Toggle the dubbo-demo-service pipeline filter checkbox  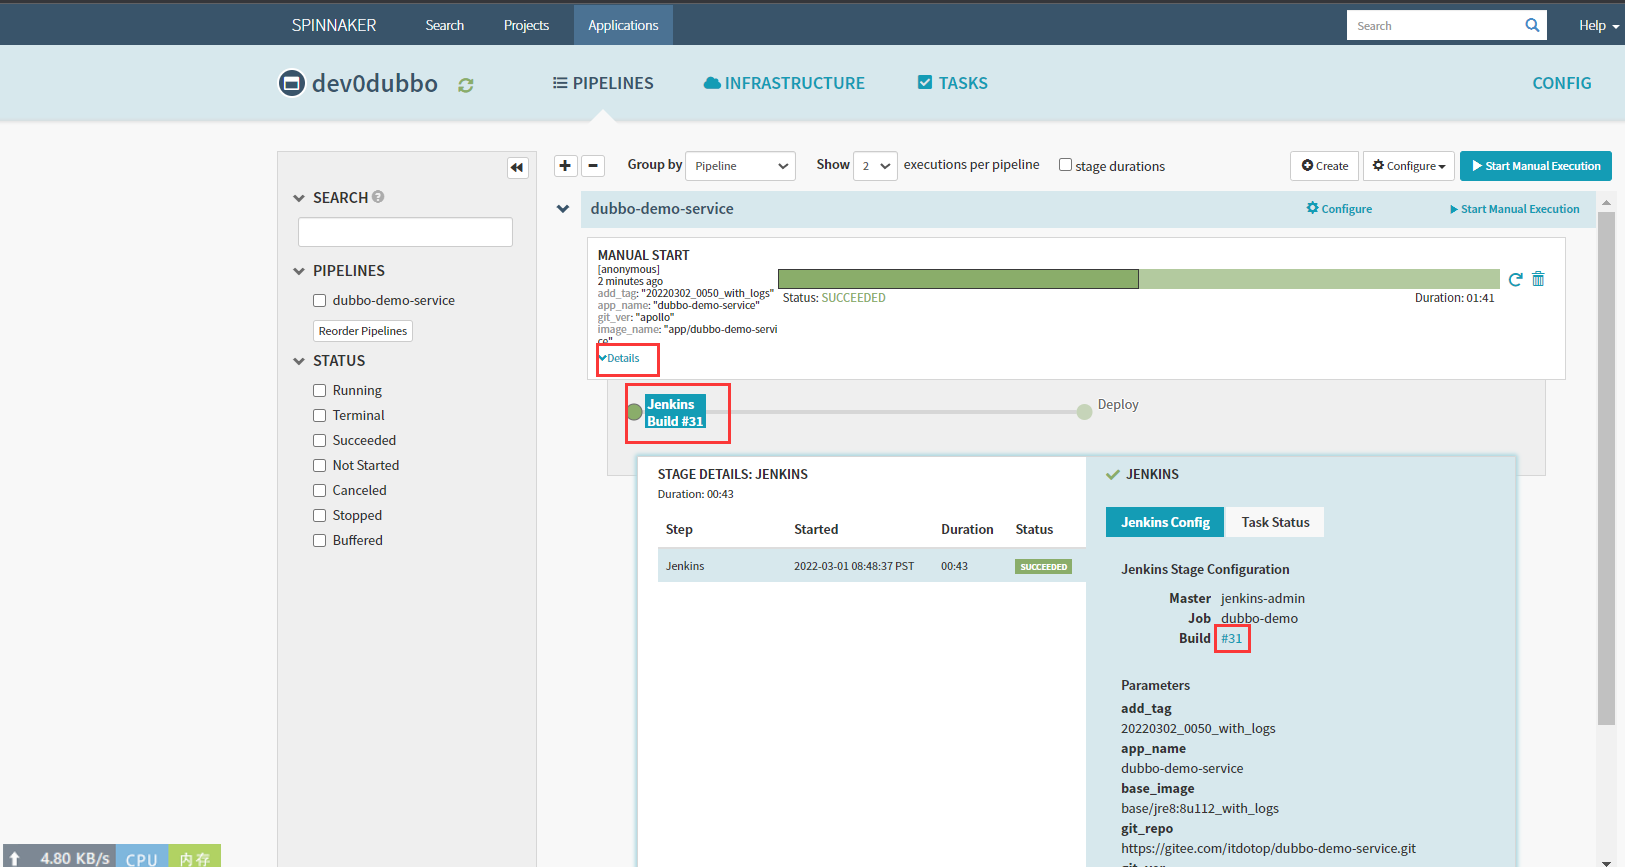coord(320,300)
